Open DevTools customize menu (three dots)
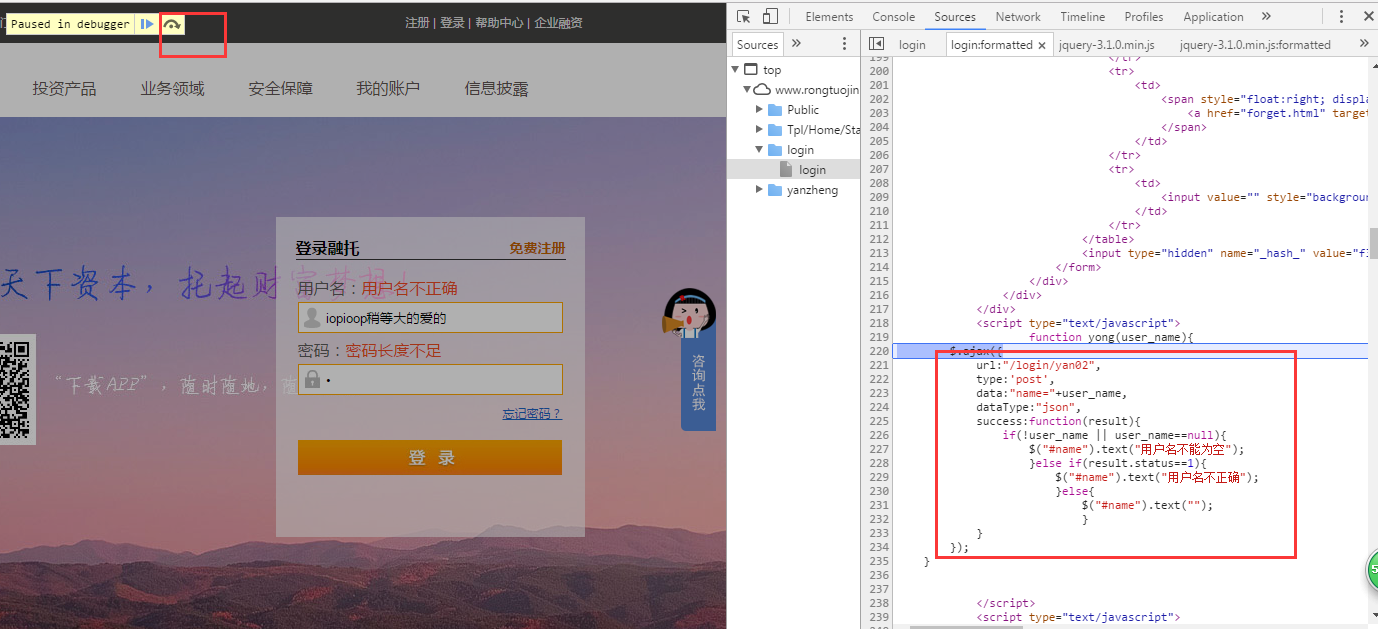 [x=1341, y=16]
